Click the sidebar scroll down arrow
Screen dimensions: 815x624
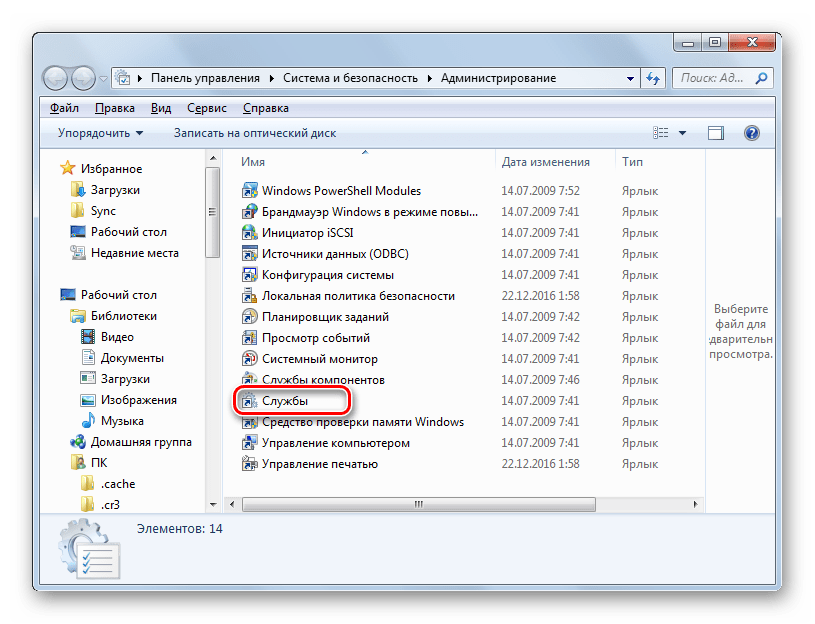pos(213,504)
